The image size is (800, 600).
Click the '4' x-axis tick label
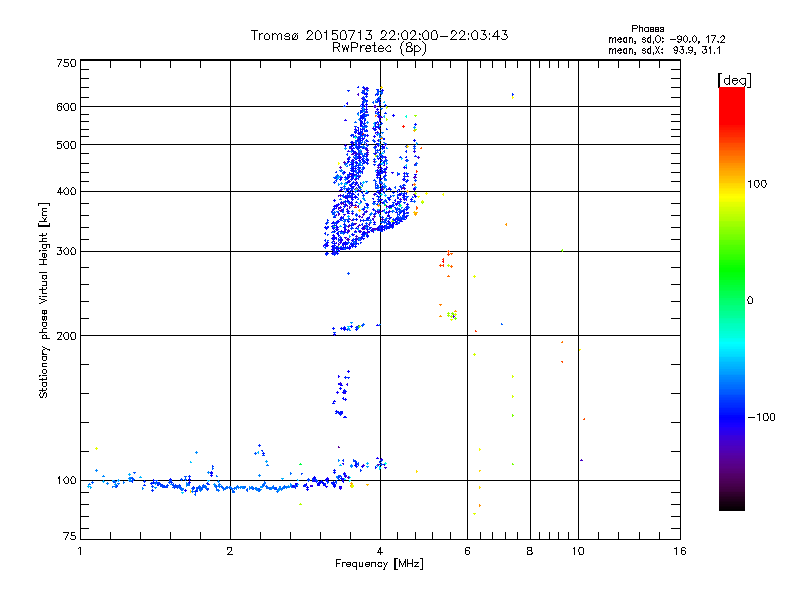click(380, 551)
